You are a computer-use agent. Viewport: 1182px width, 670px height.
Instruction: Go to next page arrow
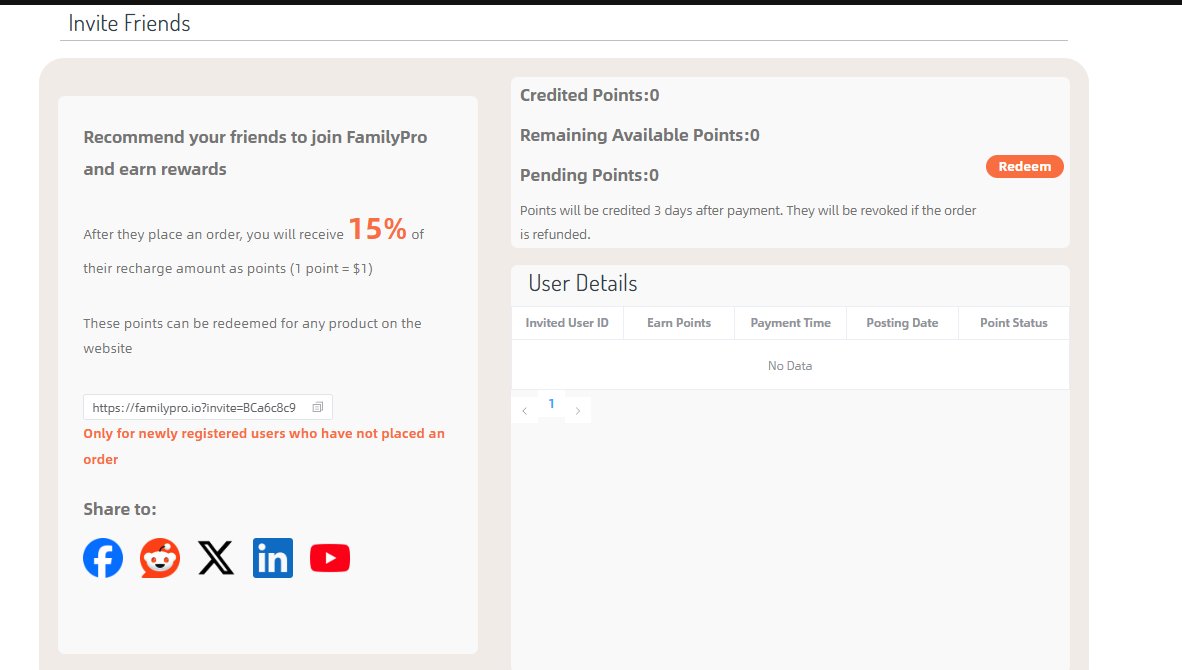click(577, 411)
